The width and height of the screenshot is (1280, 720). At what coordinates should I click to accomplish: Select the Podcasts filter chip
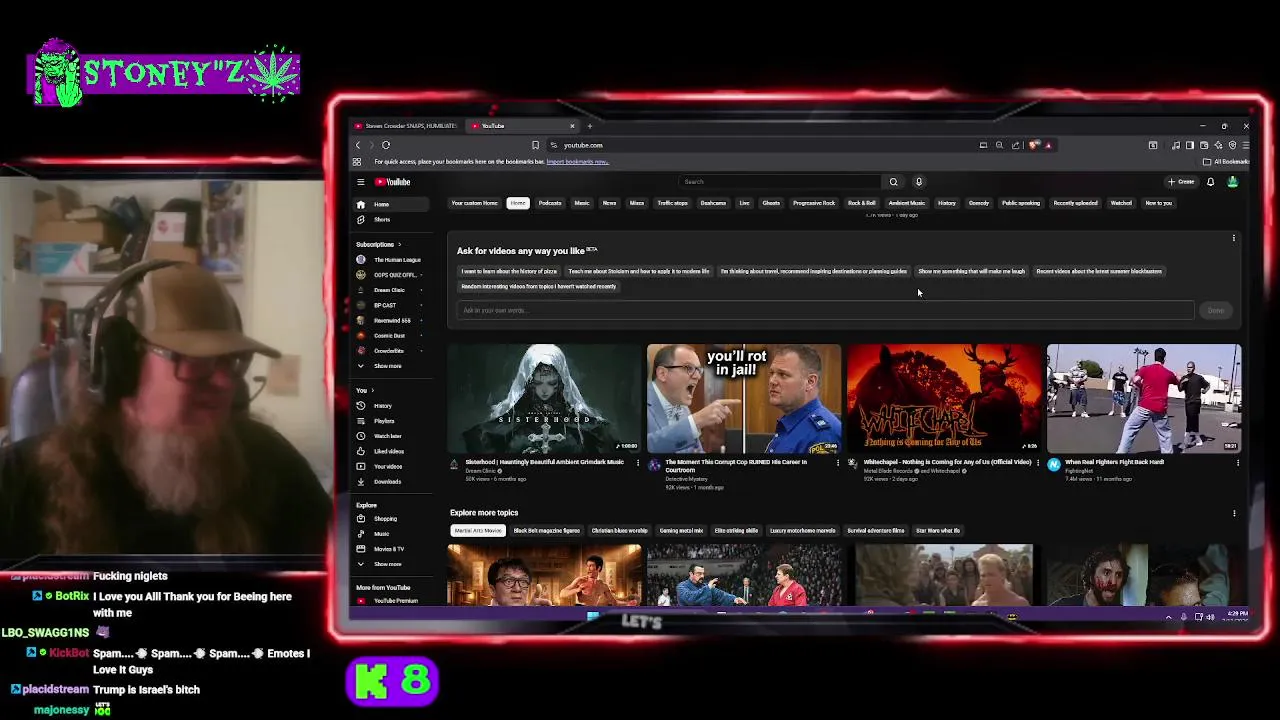click(550, 203)
